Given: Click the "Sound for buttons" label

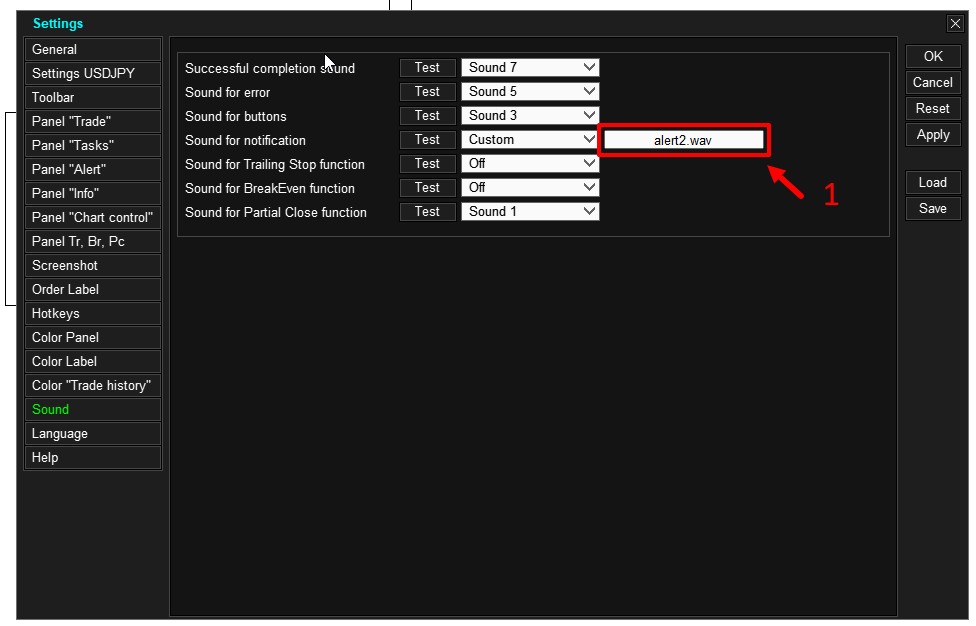Looking at the screenshot, I should point(235,116).
